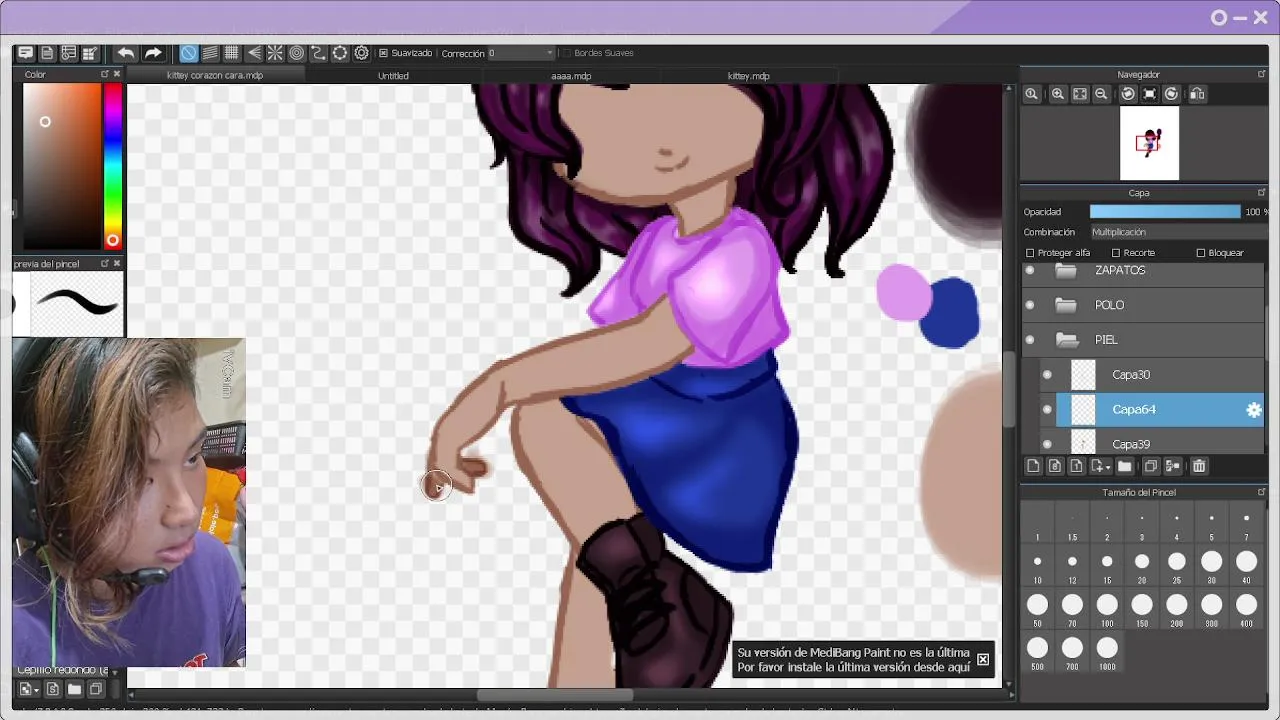Open Combinación blend mode dropdown

click(1177, 232)
